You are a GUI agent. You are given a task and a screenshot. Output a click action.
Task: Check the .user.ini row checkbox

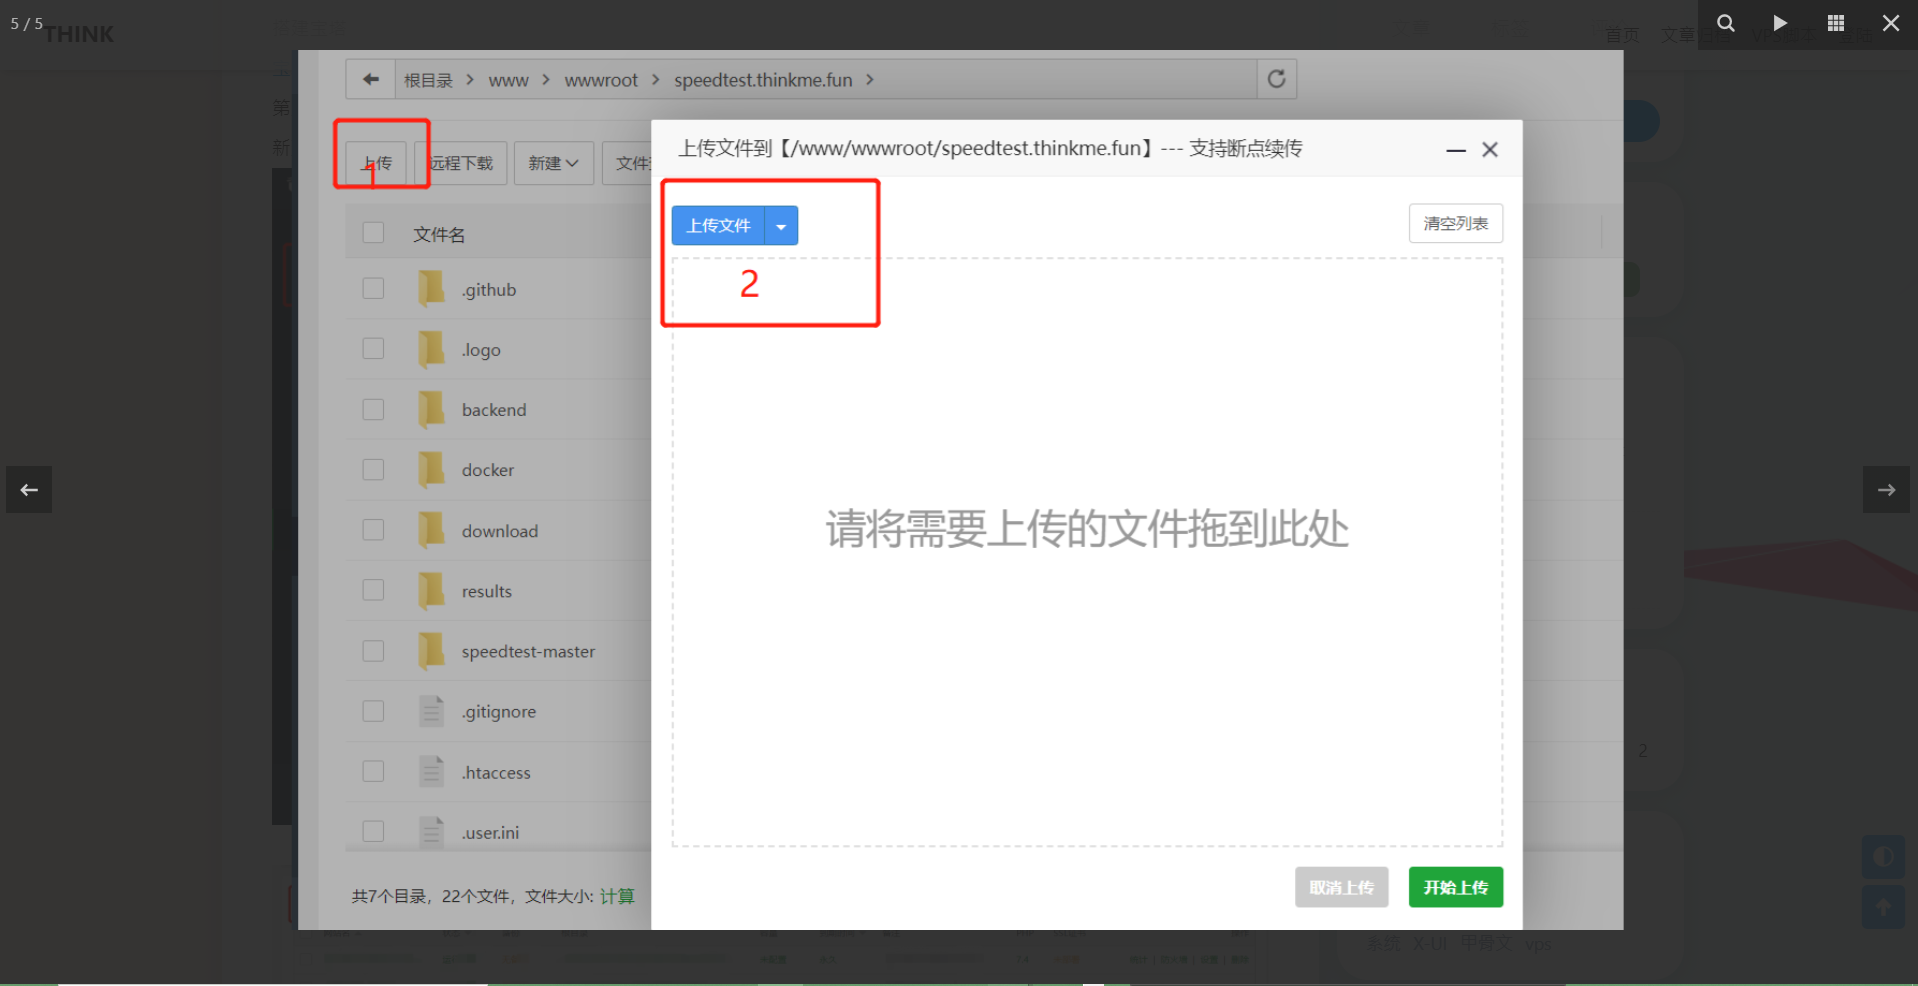click(373, 831)
